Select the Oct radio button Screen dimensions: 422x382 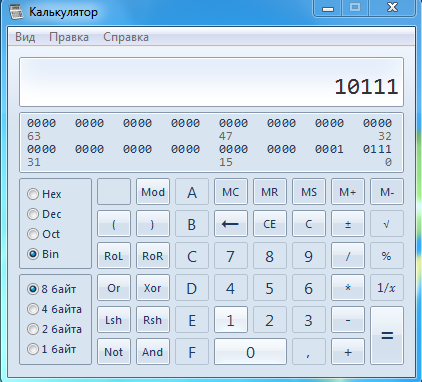tap(43, 234)
